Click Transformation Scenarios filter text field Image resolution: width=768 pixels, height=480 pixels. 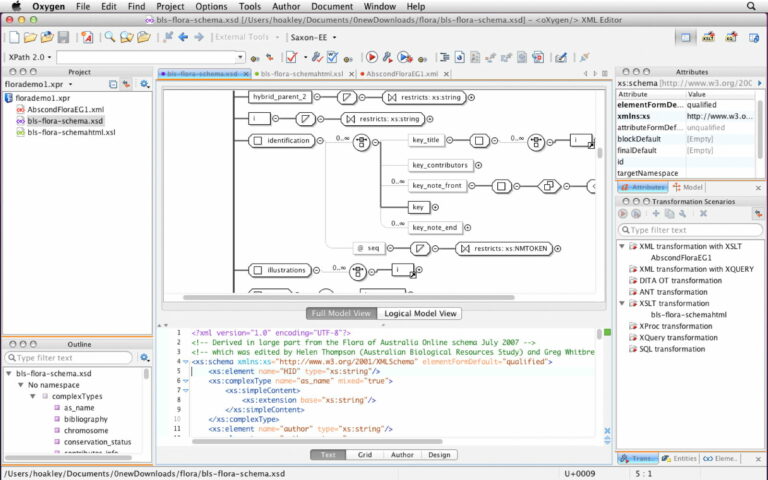click(x=691, y=230)
